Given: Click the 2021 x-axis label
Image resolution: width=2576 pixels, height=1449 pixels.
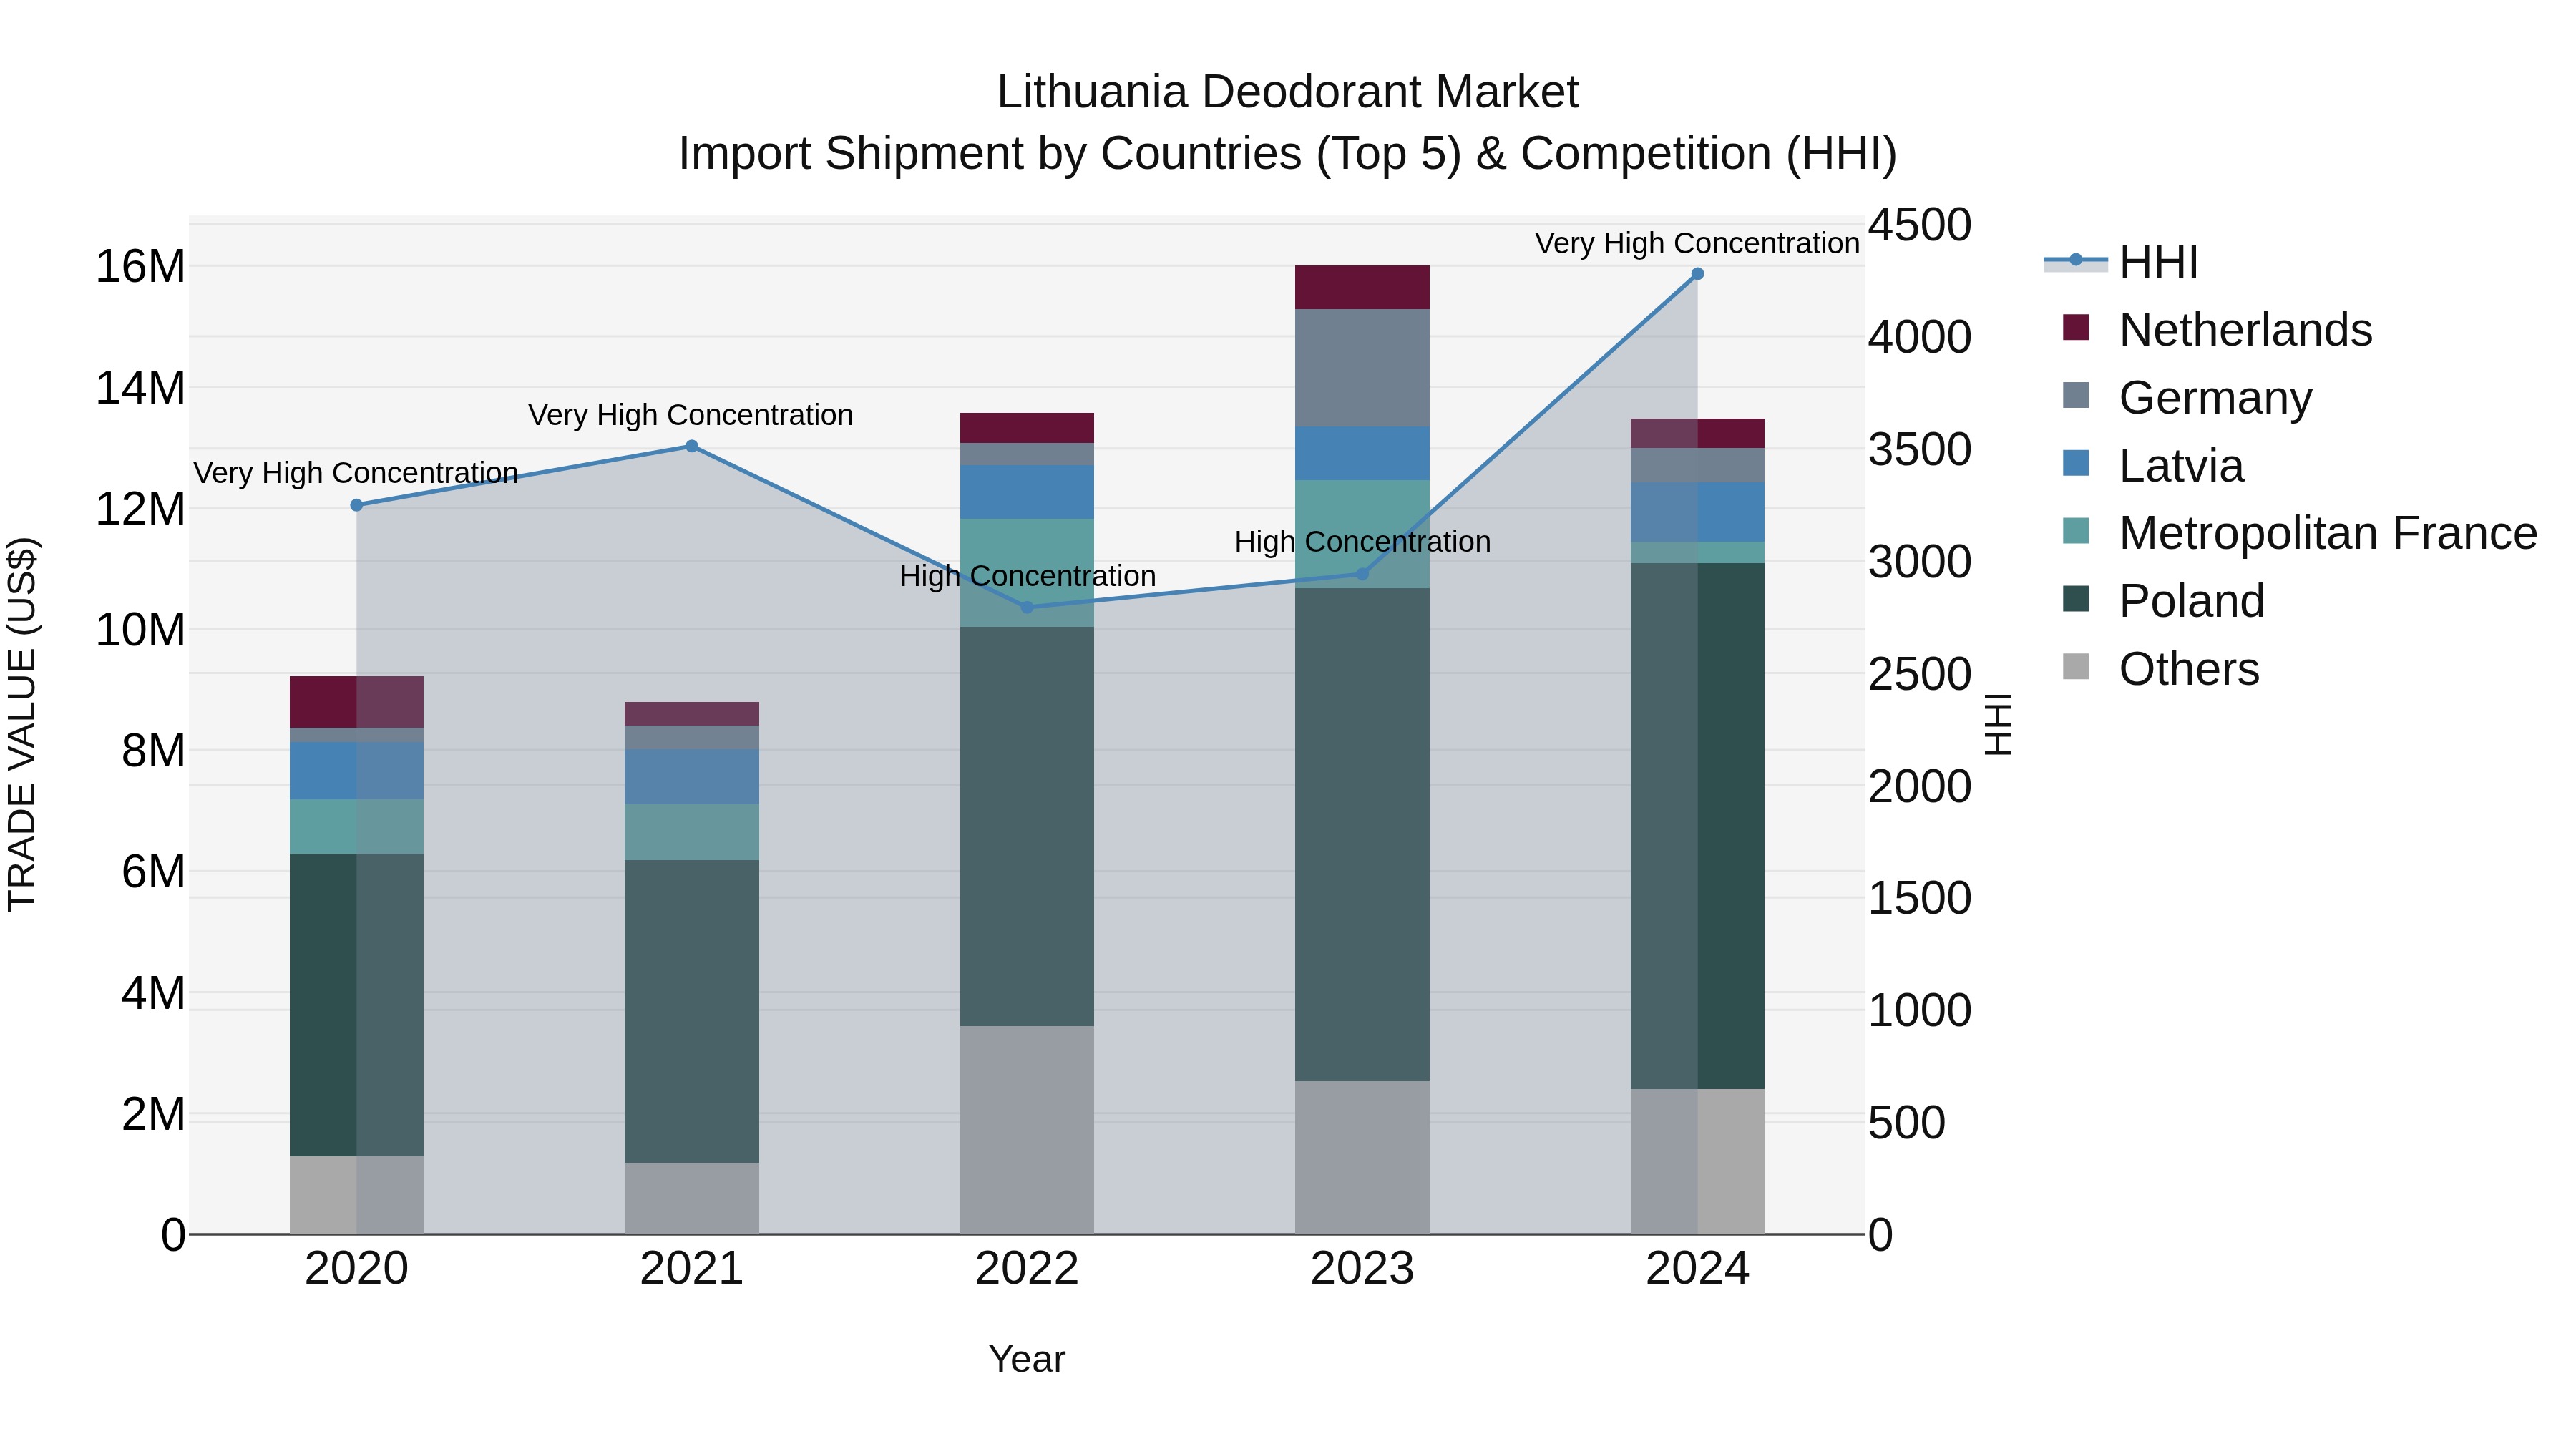Looking at the screenshot, I should (691, 1269).
